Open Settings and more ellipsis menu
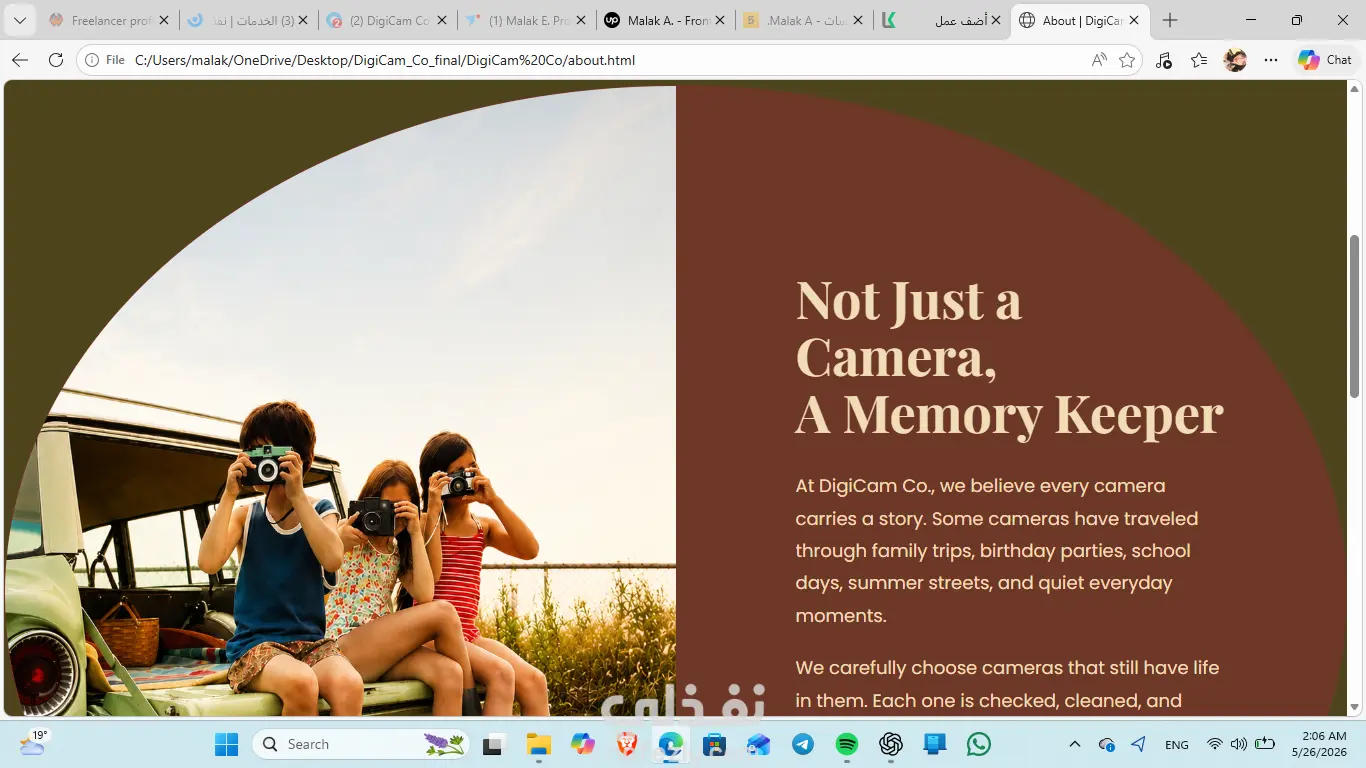The width and height of the screenshot is (1366, 768). tap(1271, 60)
